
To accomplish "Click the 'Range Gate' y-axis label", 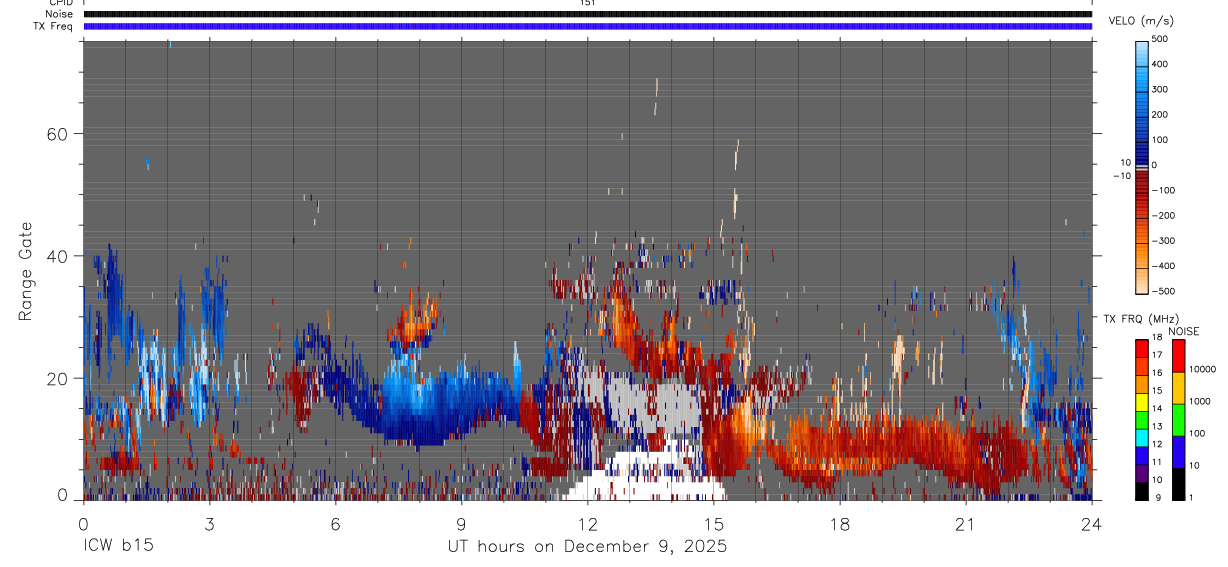I will pyautogui.click(x=26, y=271).
